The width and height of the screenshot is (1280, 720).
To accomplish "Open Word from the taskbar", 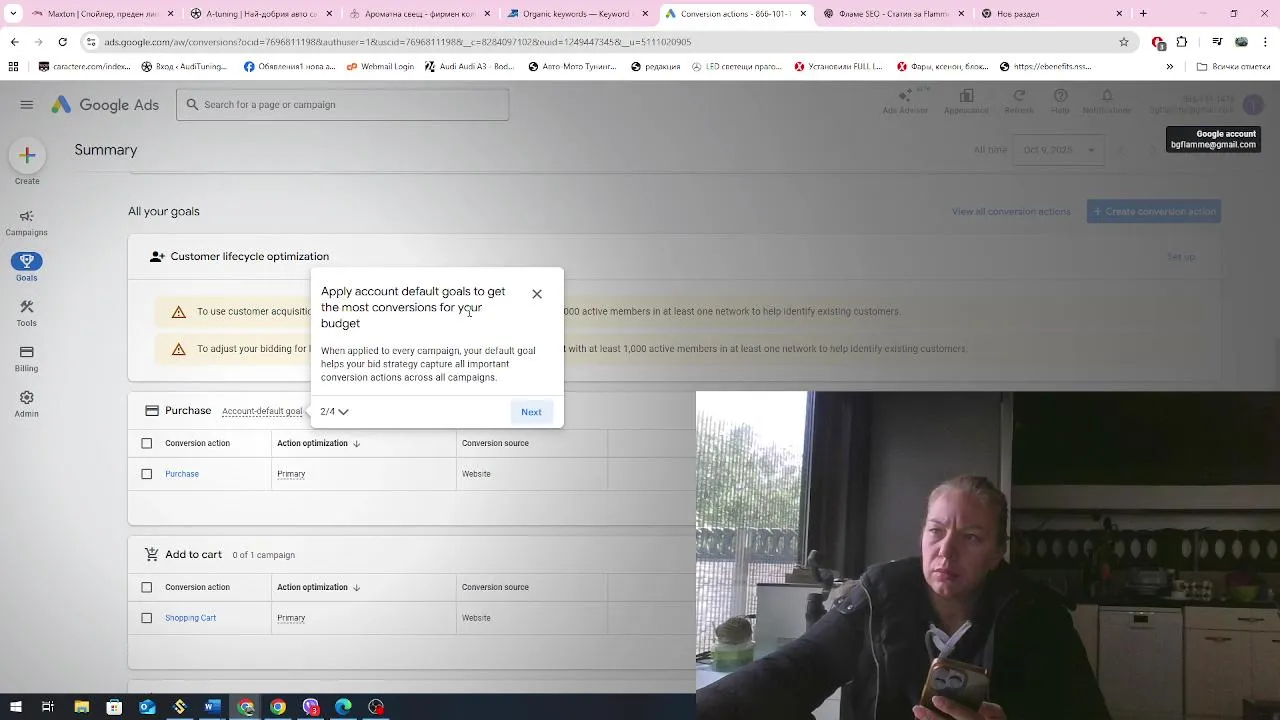I will 212,707.
